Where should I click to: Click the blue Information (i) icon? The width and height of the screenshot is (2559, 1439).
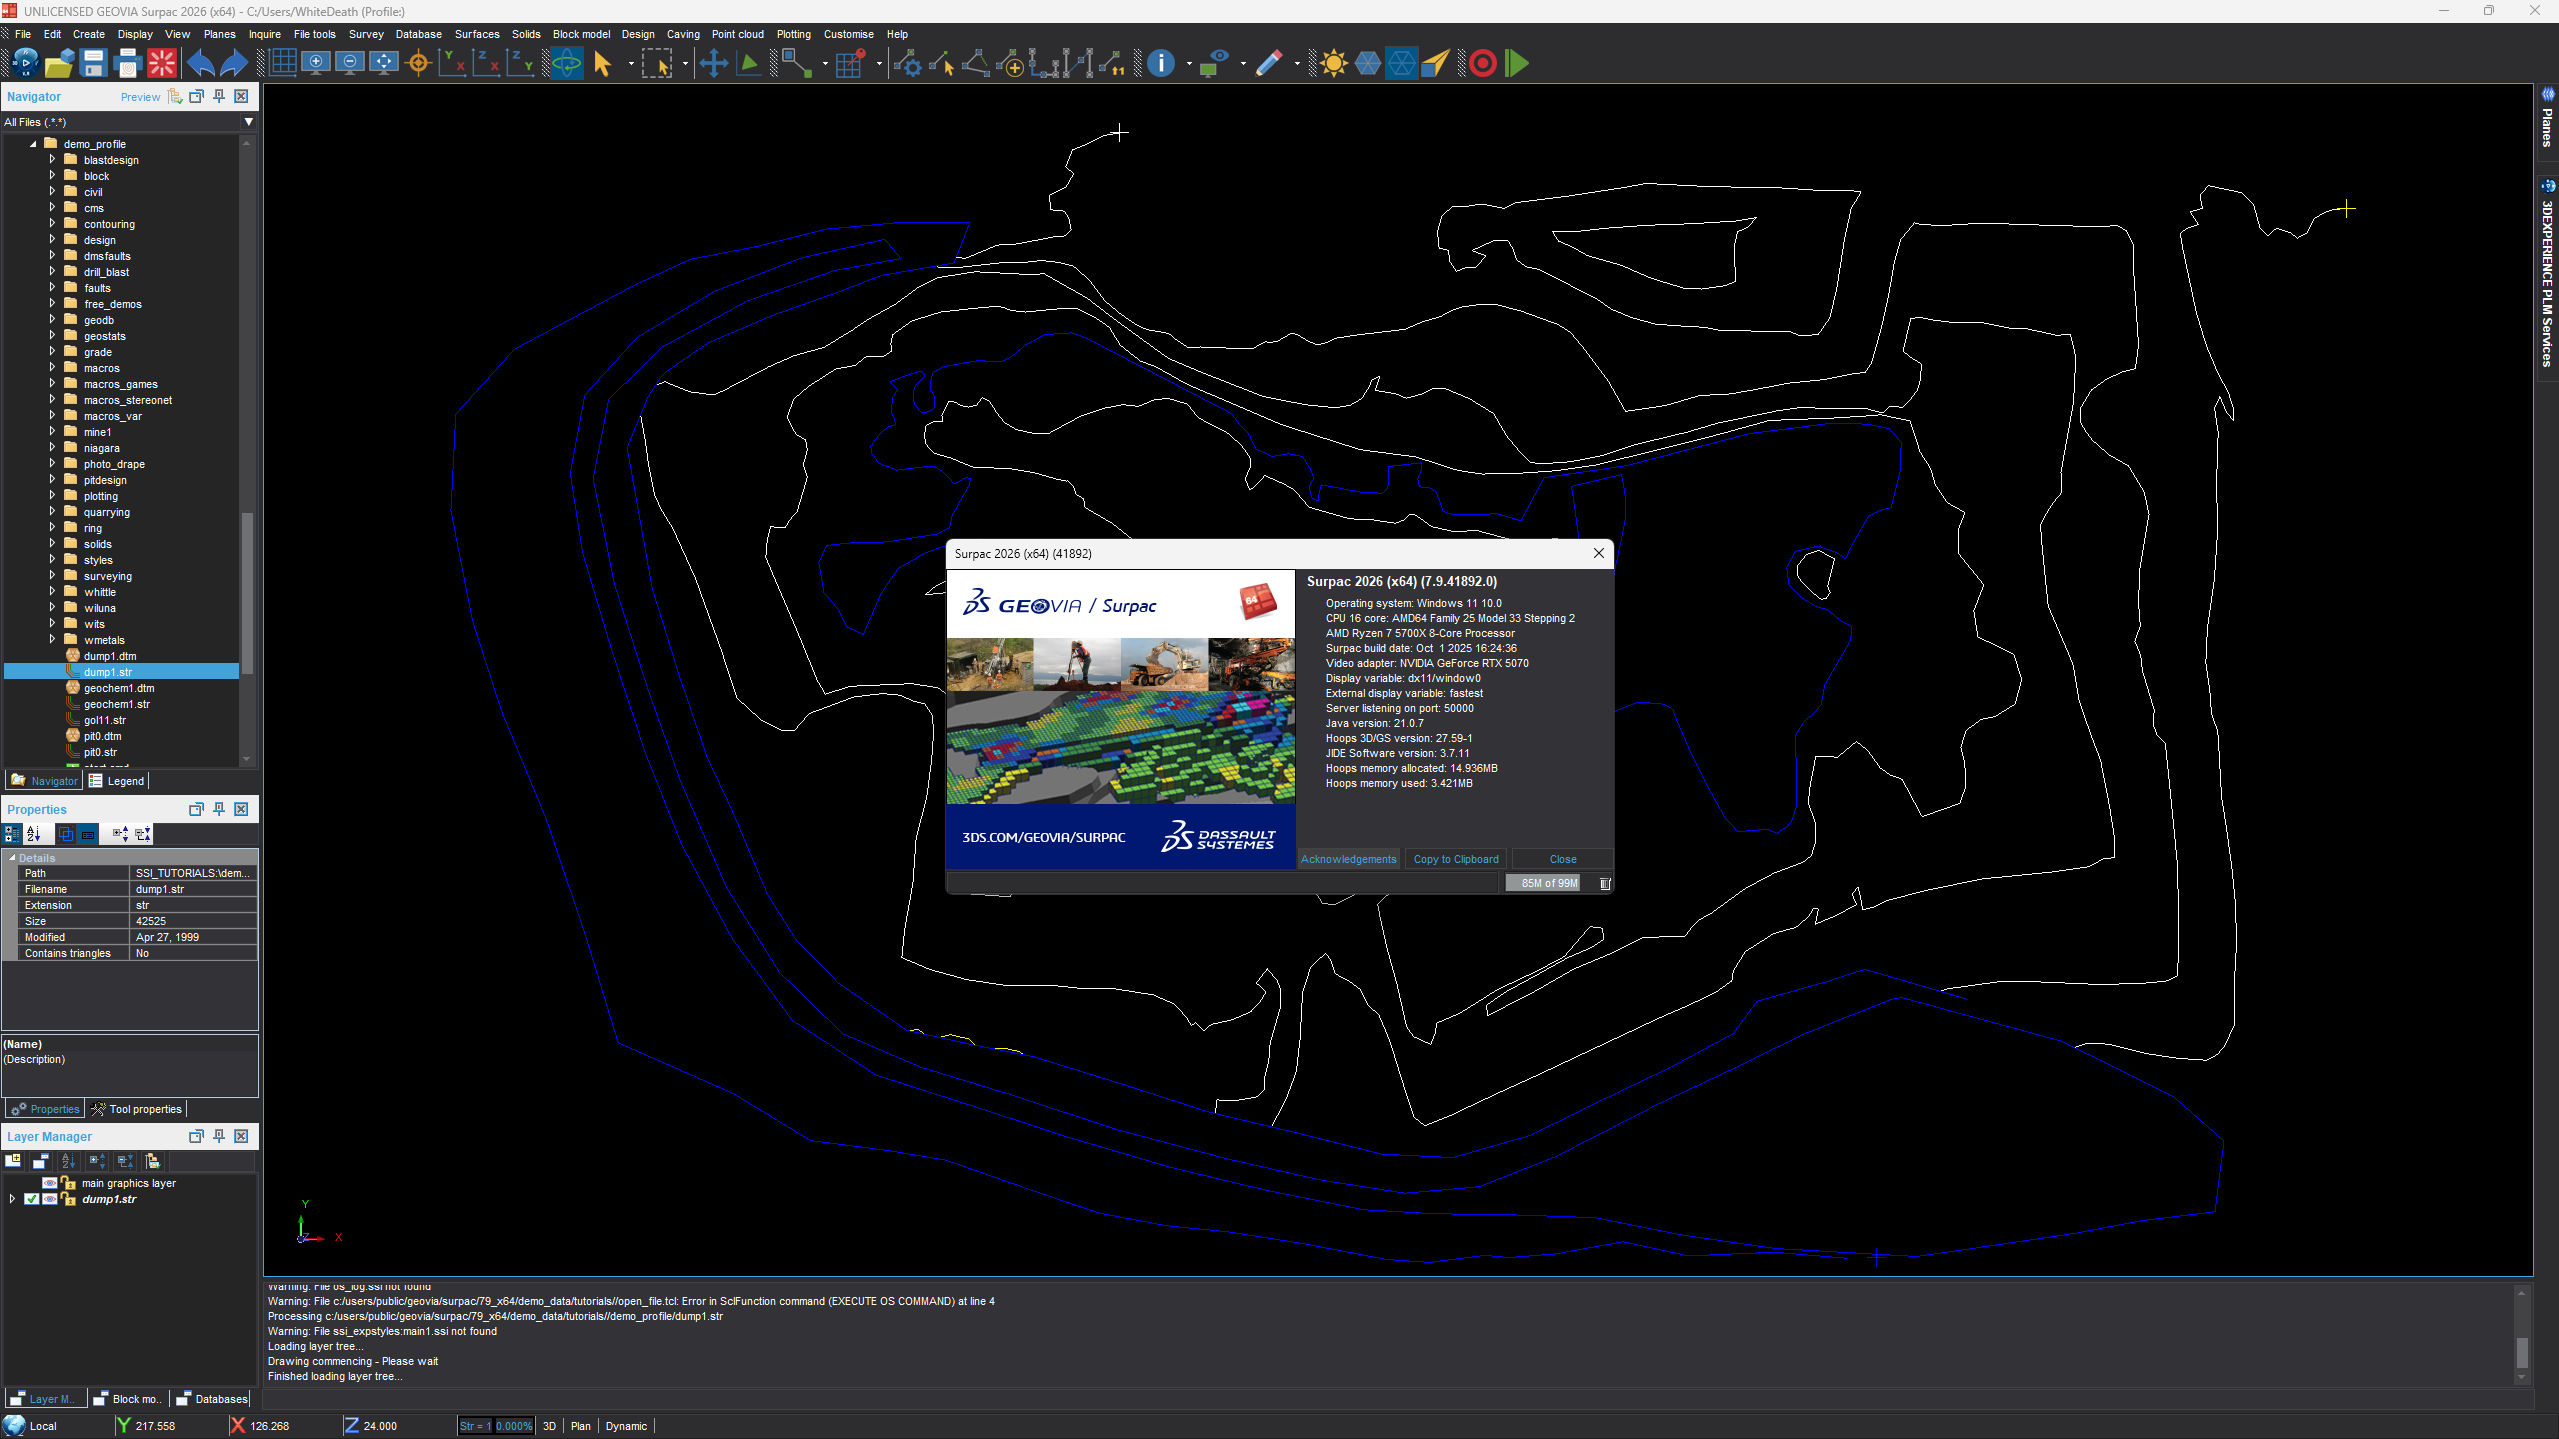[1161, 63]
